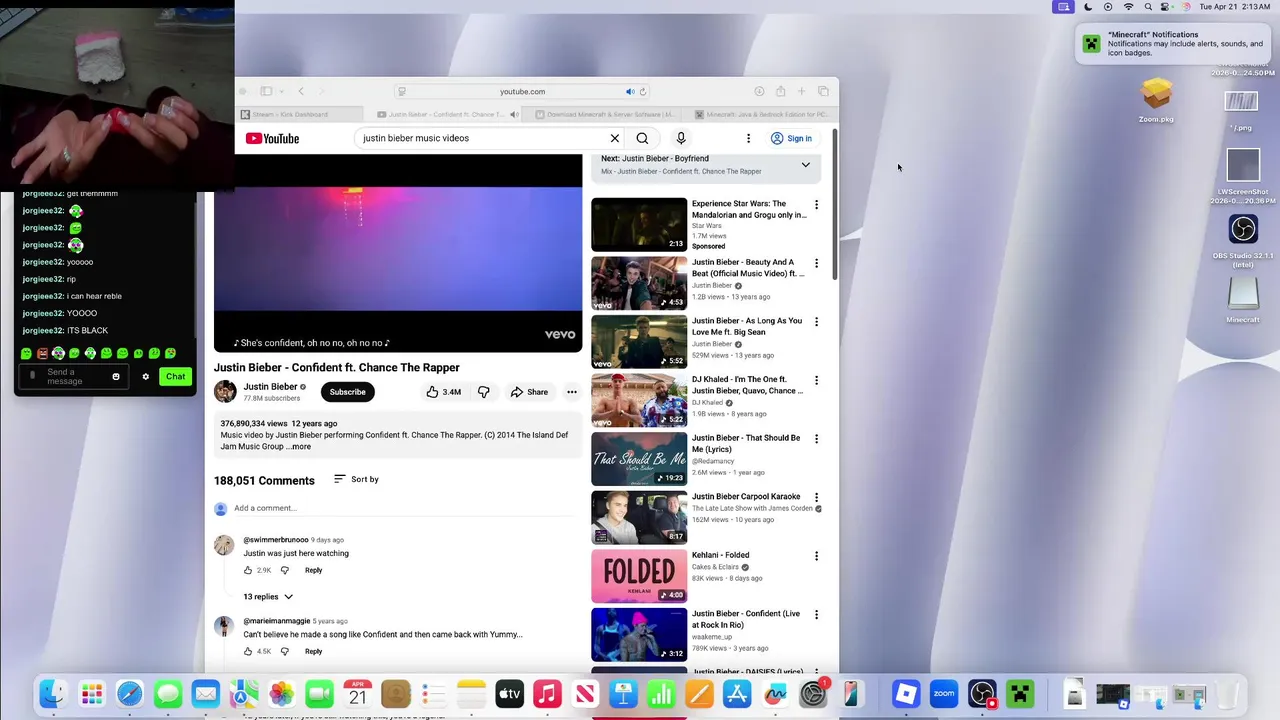Mute audio via tab speaker icon
This screenshot has width=1280, height=720.
point(514,114)
